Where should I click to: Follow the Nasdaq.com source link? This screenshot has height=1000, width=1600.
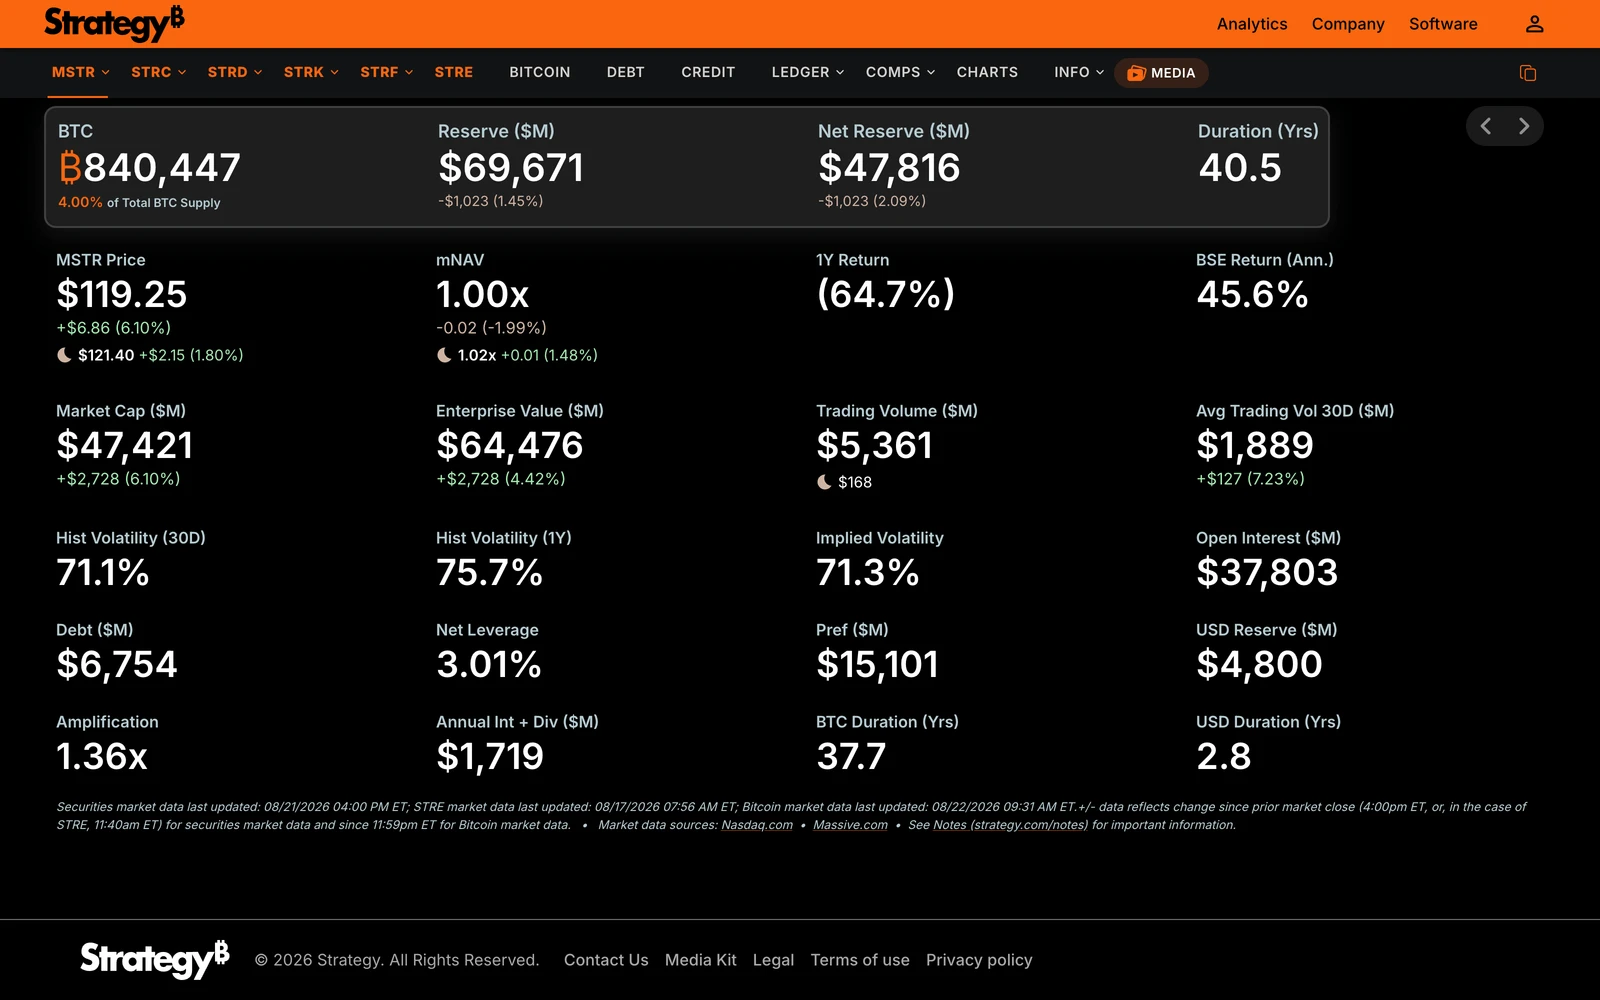[757, 825]
